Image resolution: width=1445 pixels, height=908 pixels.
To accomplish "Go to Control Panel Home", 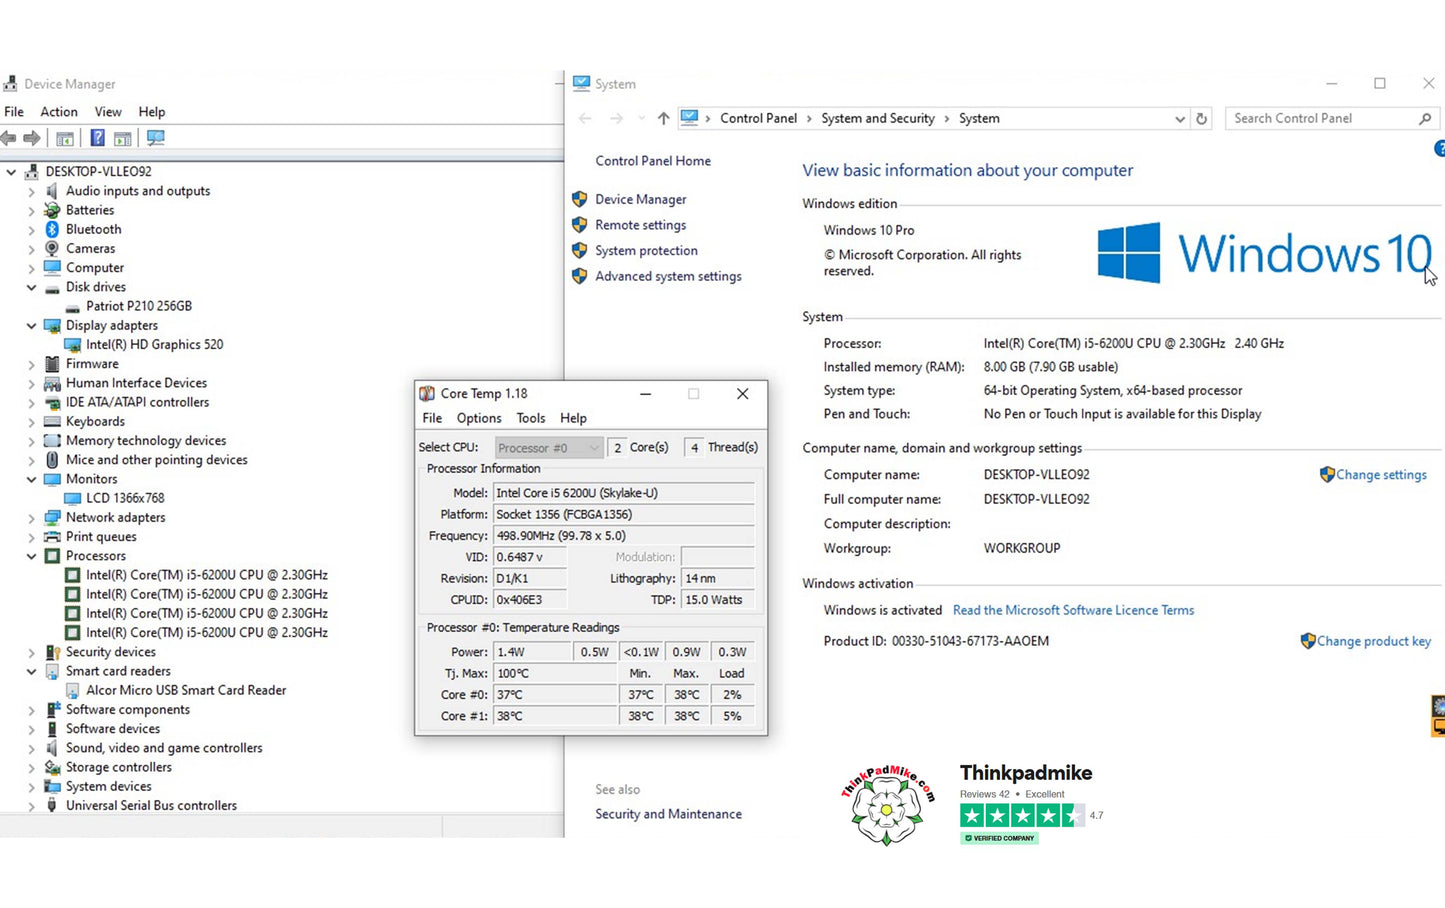I will click(x=653, y=161).
